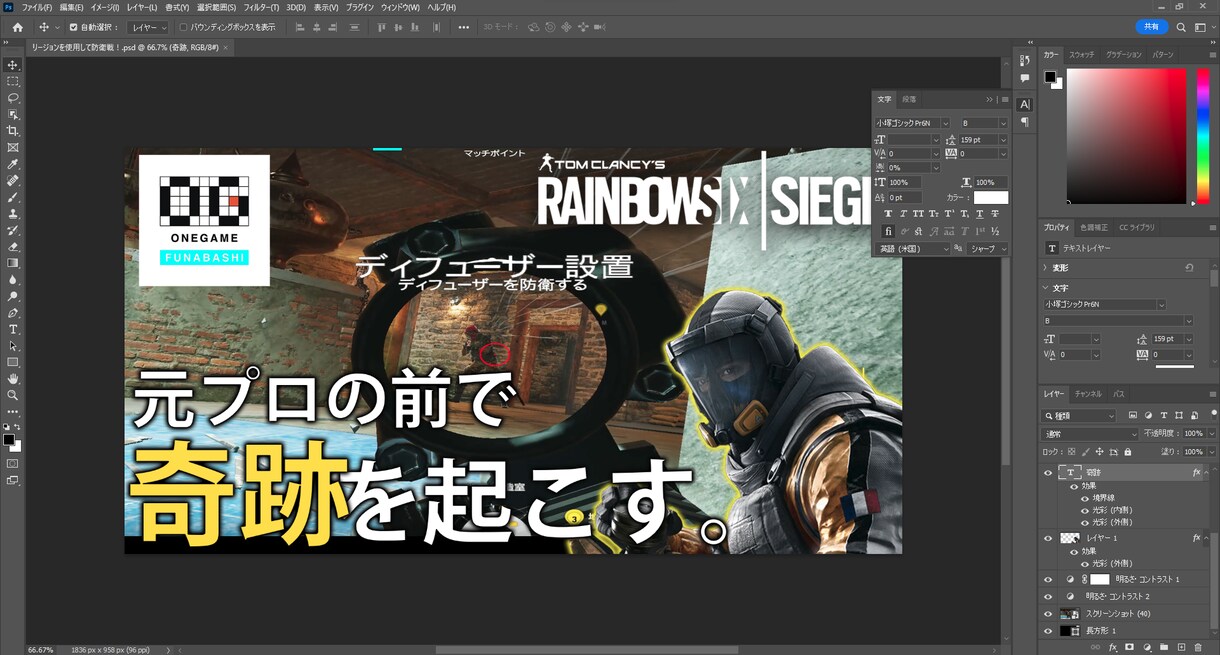Click the hue spectrum slider in Color panel

pyautogui.click(x=1204, y=135)
